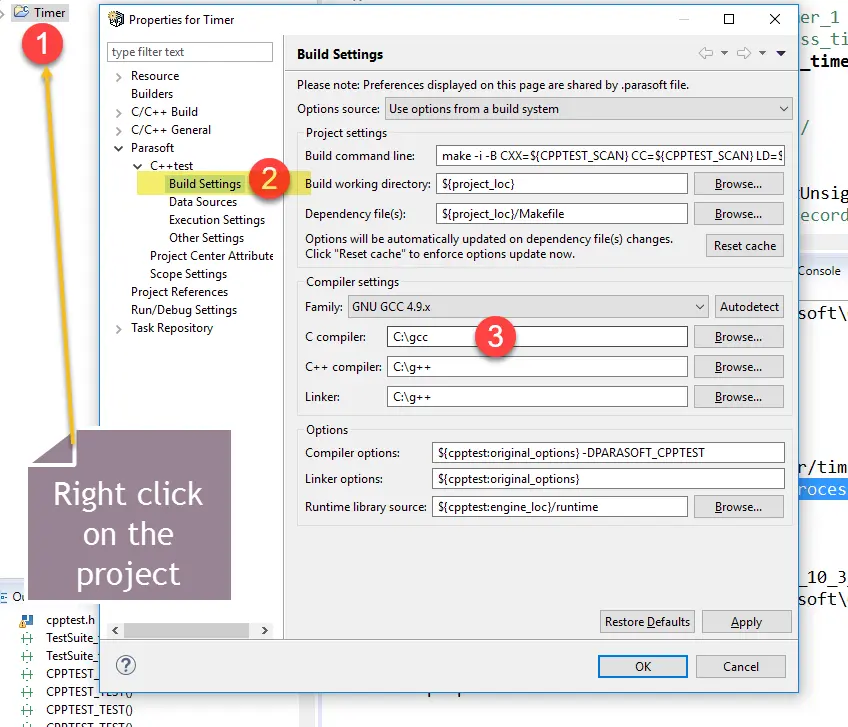Screen dimensions: 848x727
Task: Cancel the Properties dialog
Action: coord(740,666)
